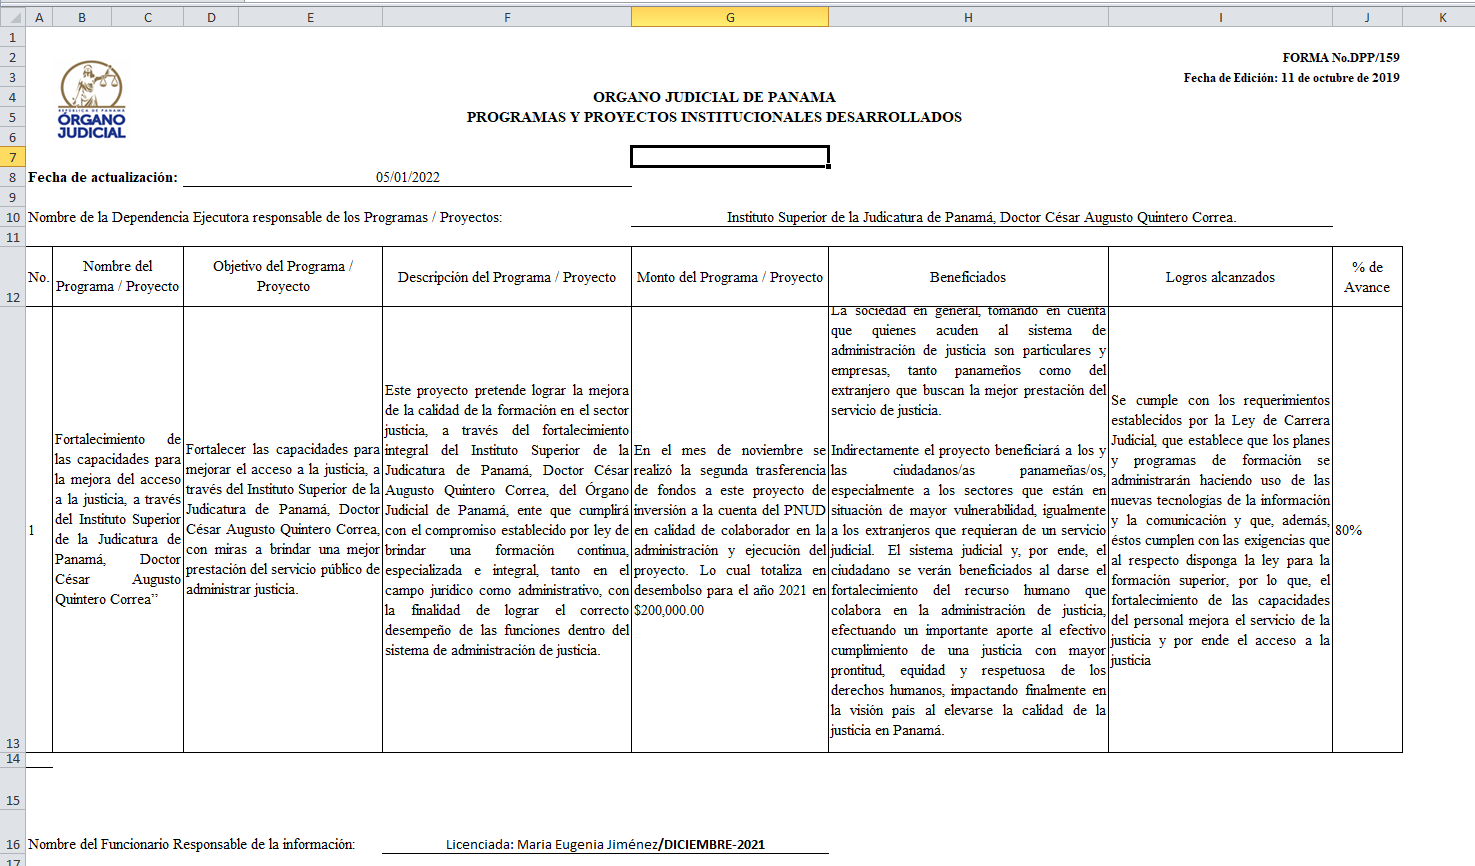Screen dimensions: 1475x866
Task: Select row 6 header
Action: coord(13,137)
